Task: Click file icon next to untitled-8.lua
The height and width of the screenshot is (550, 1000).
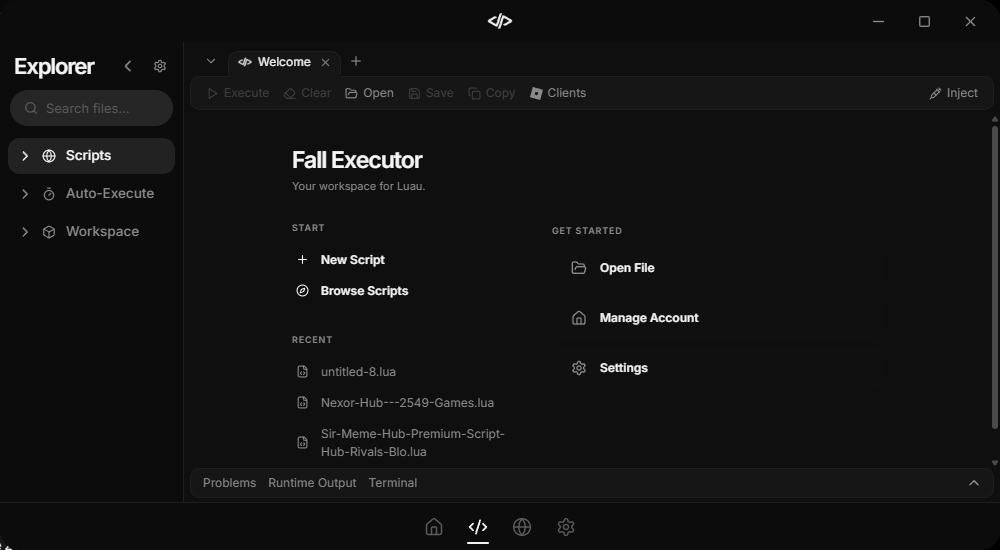Action: (x=302, y=371)
